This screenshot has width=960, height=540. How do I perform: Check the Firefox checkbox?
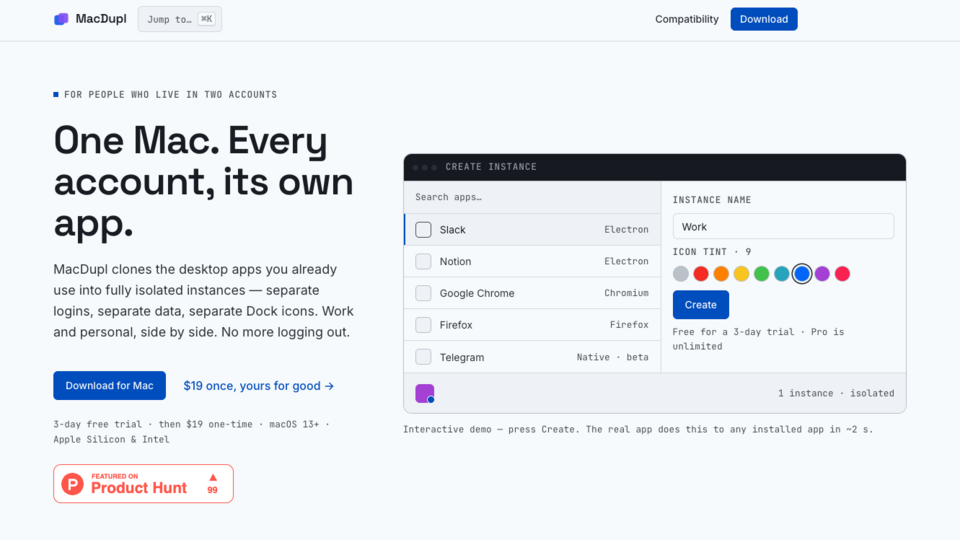423,325
